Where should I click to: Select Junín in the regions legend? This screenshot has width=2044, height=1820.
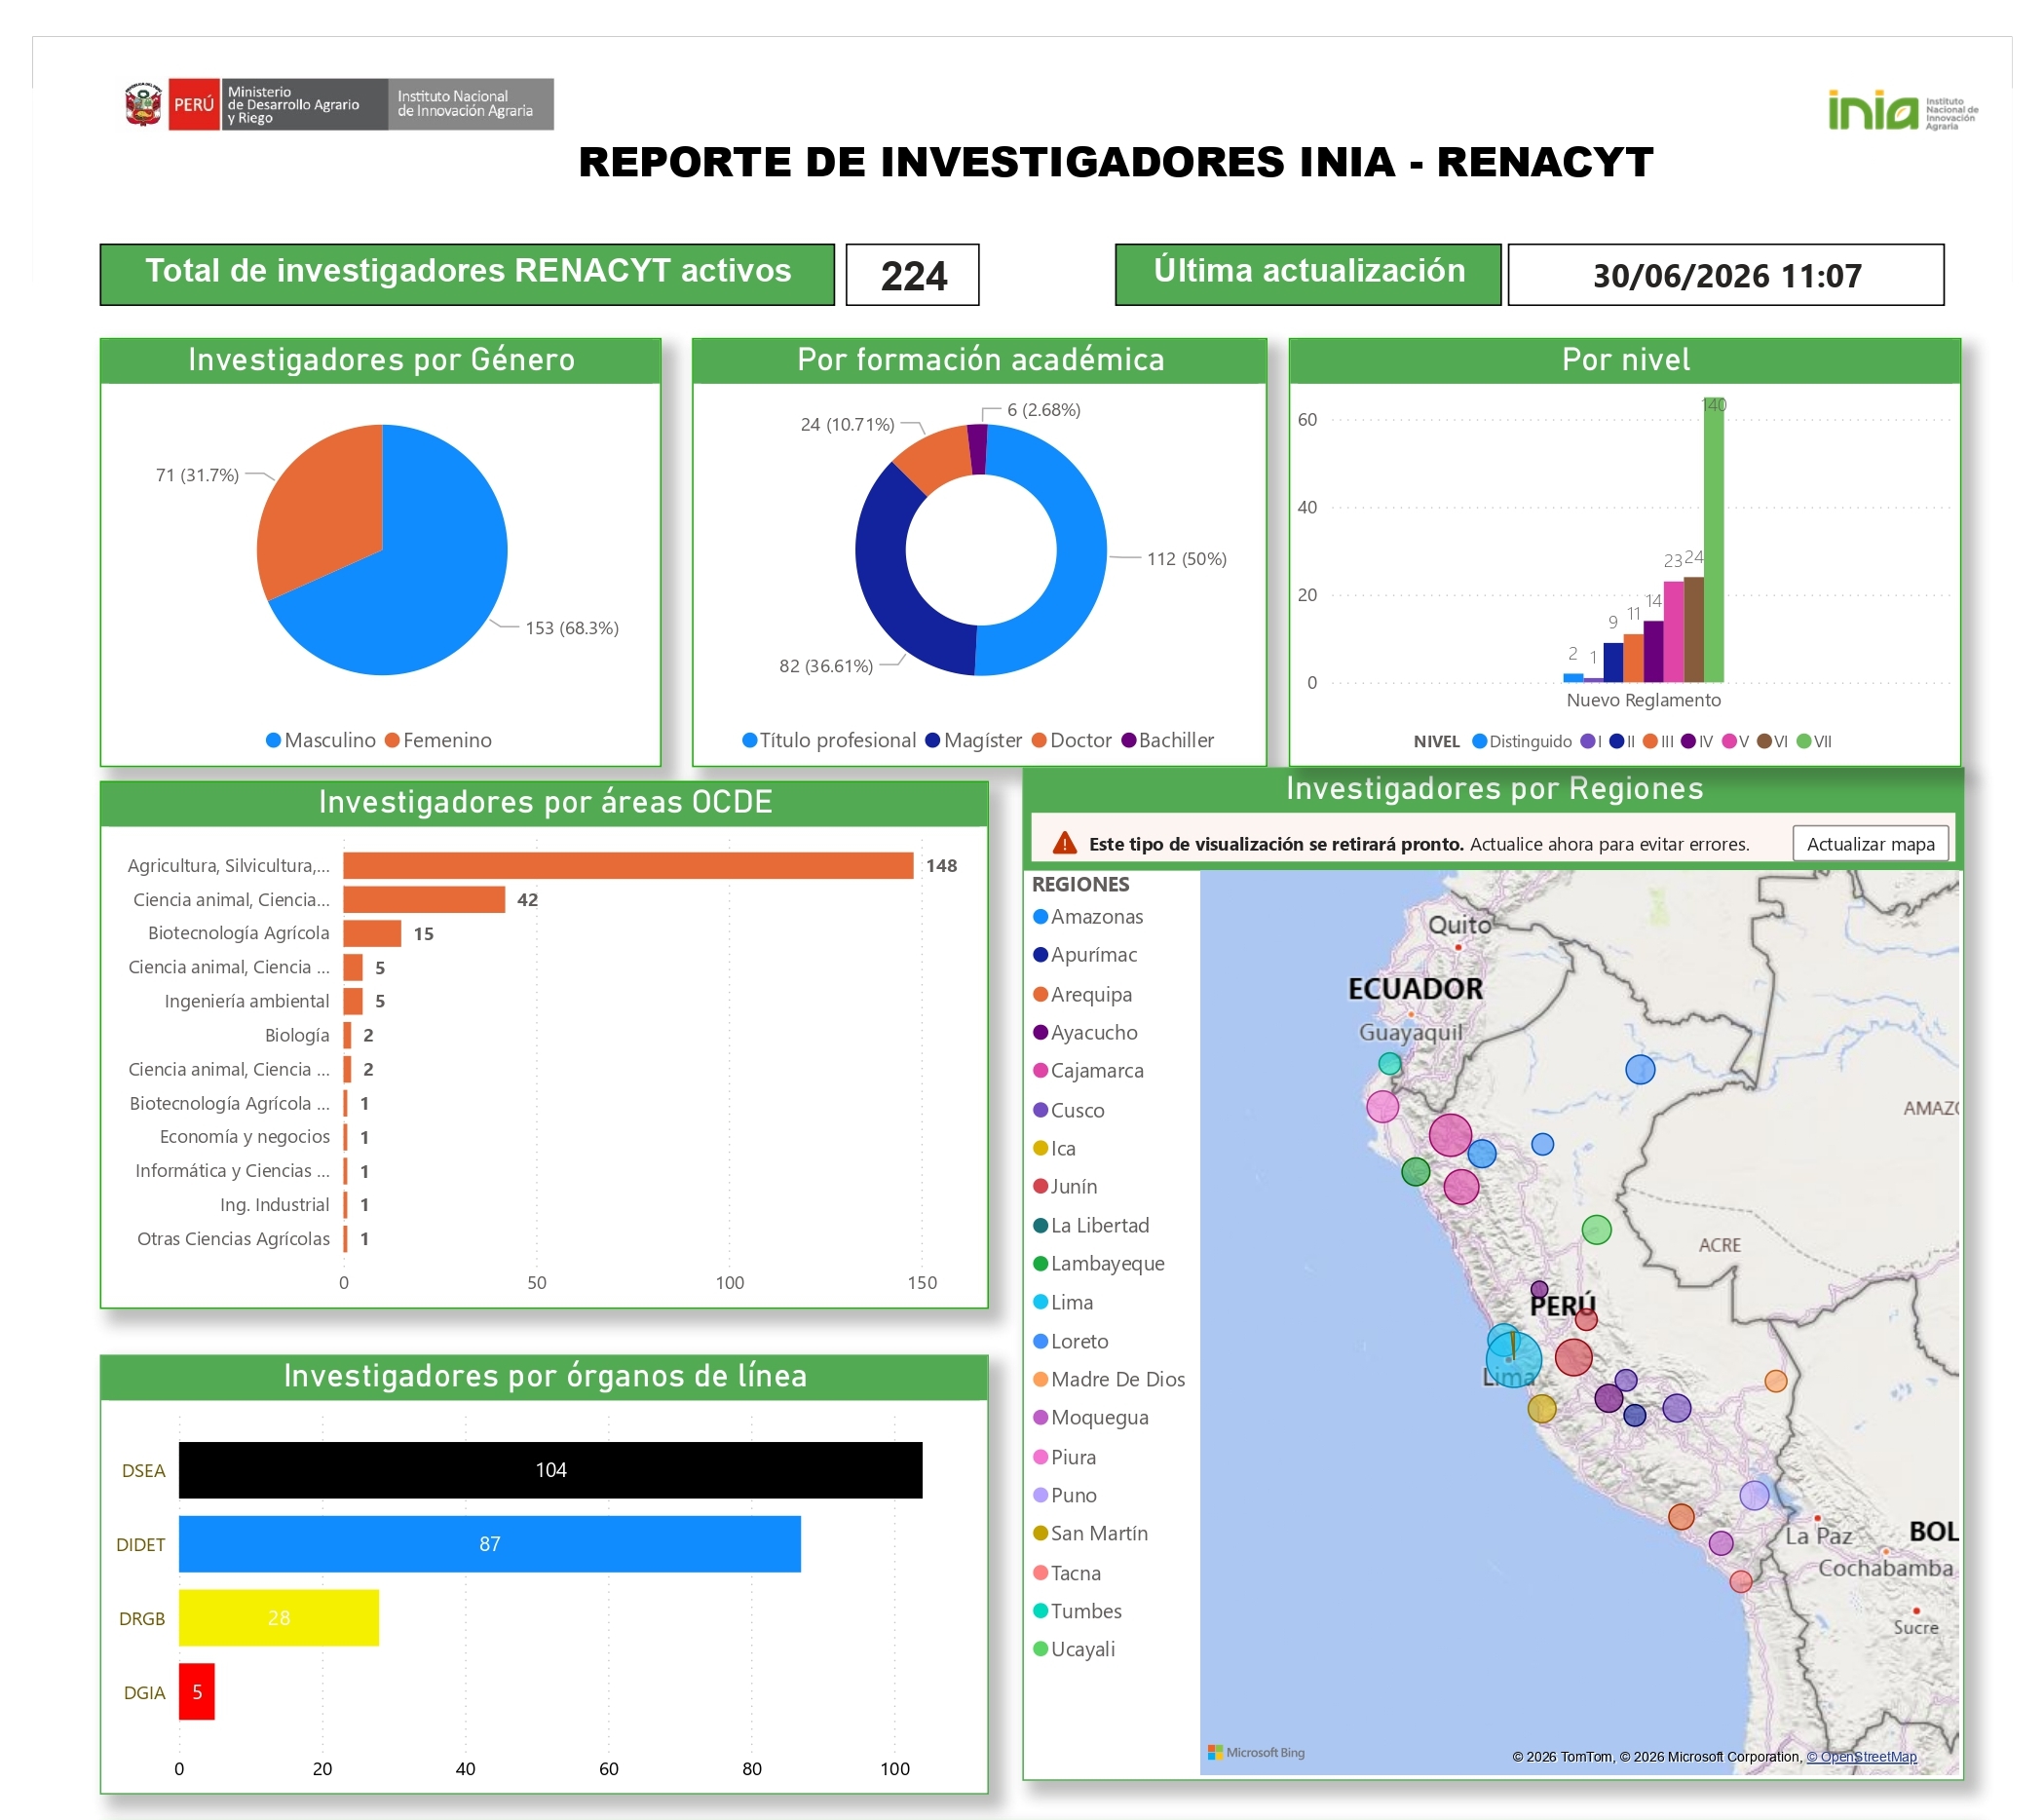coord(1065,1186)
